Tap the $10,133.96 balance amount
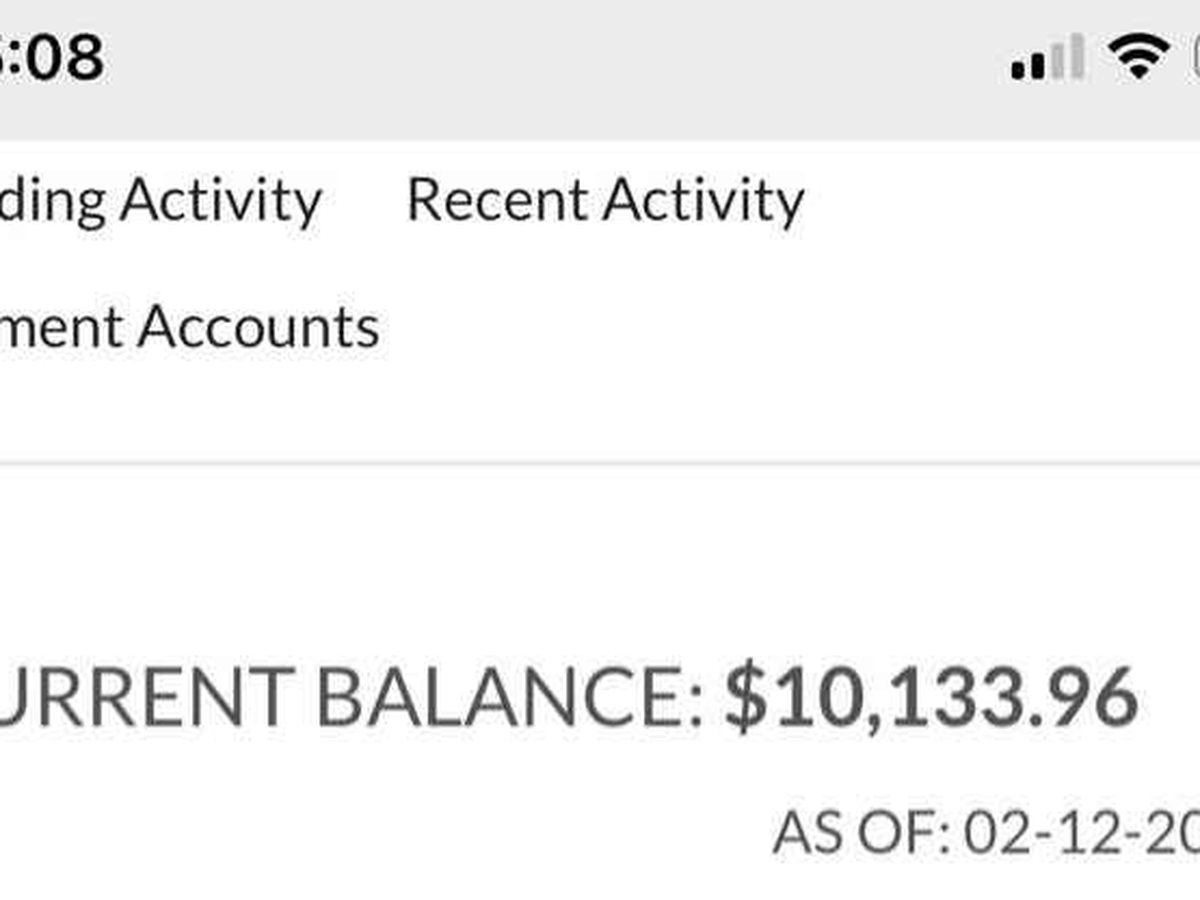Image resolution: width=1200 pixels, height=900 pixels. pyautogui.click(x=930, y=695)
